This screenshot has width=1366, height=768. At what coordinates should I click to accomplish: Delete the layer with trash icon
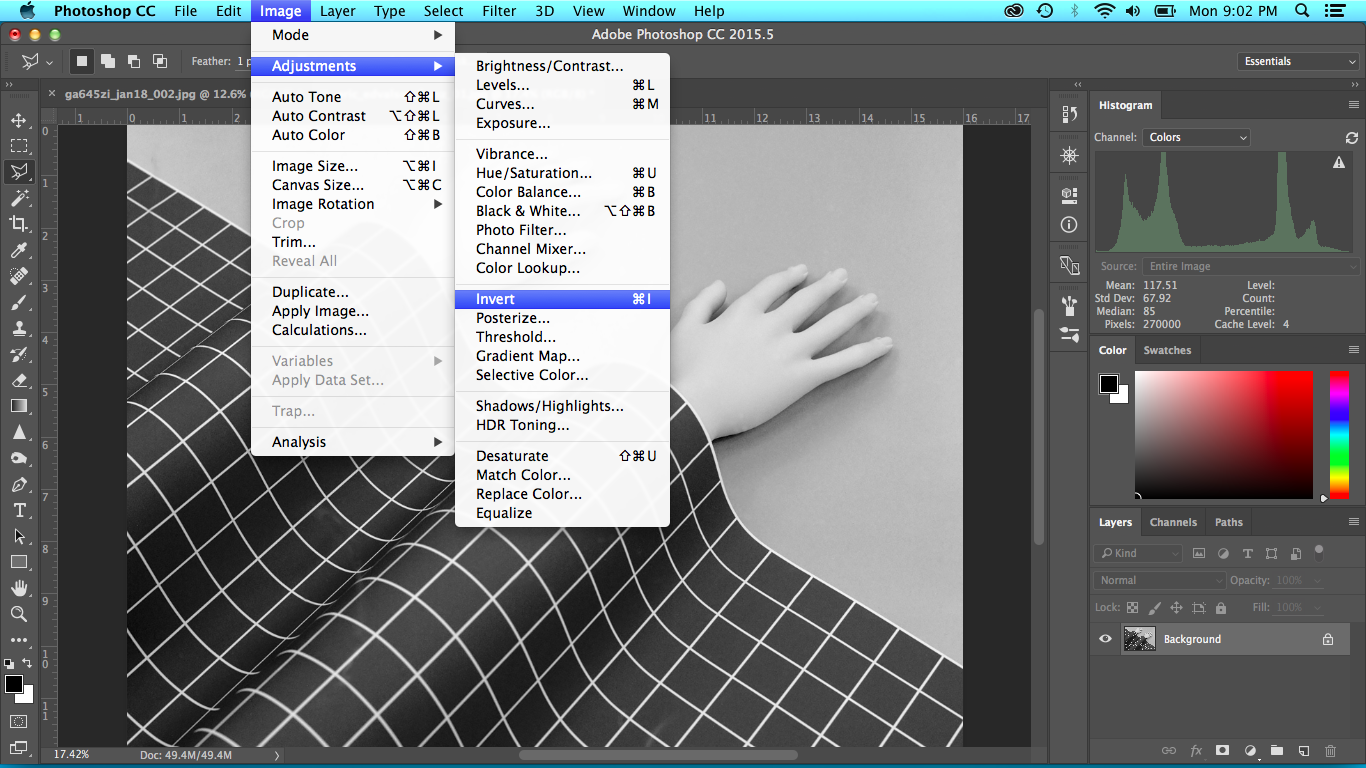point(1330,751)
